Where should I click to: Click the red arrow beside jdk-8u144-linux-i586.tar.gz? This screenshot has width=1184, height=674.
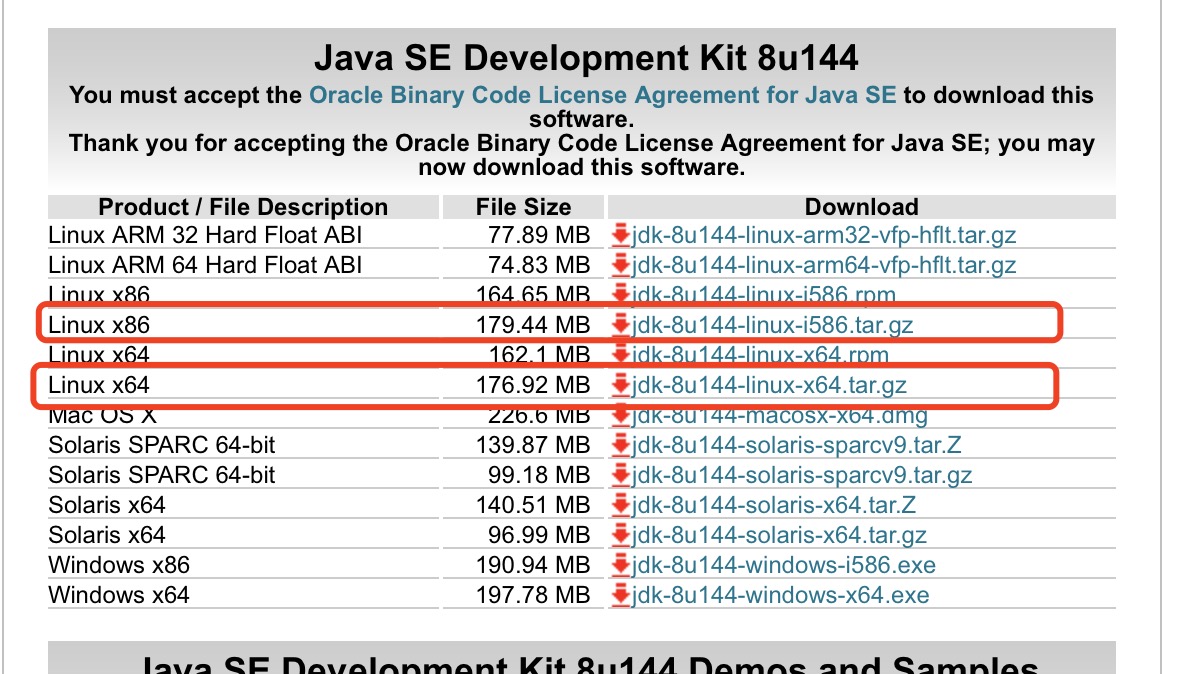point(621,325)
